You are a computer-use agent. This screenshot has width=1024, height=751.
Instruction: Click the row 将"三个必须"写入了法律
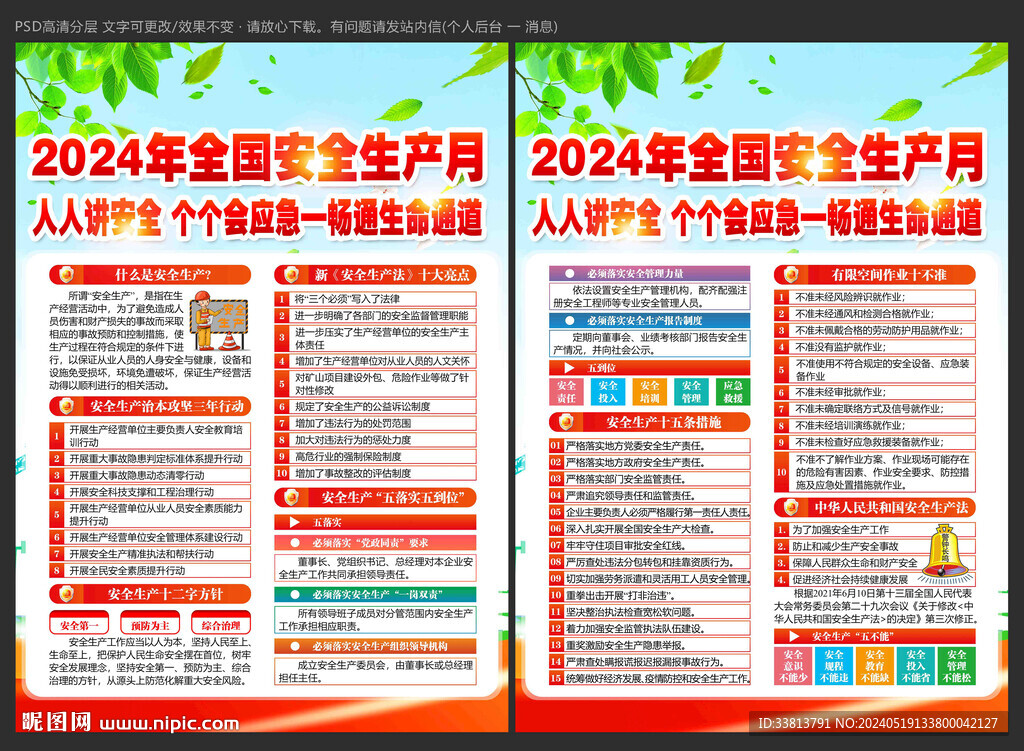coord(376,299)
